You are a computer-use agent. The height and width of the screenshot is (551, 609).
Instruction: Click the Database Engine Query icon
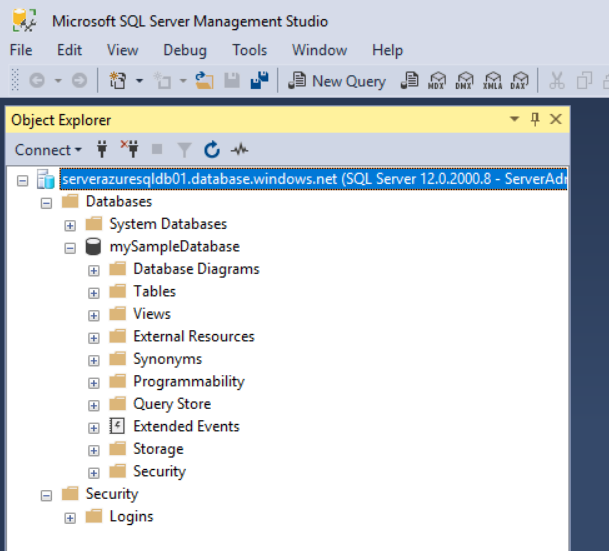click(x=409, y=80)
